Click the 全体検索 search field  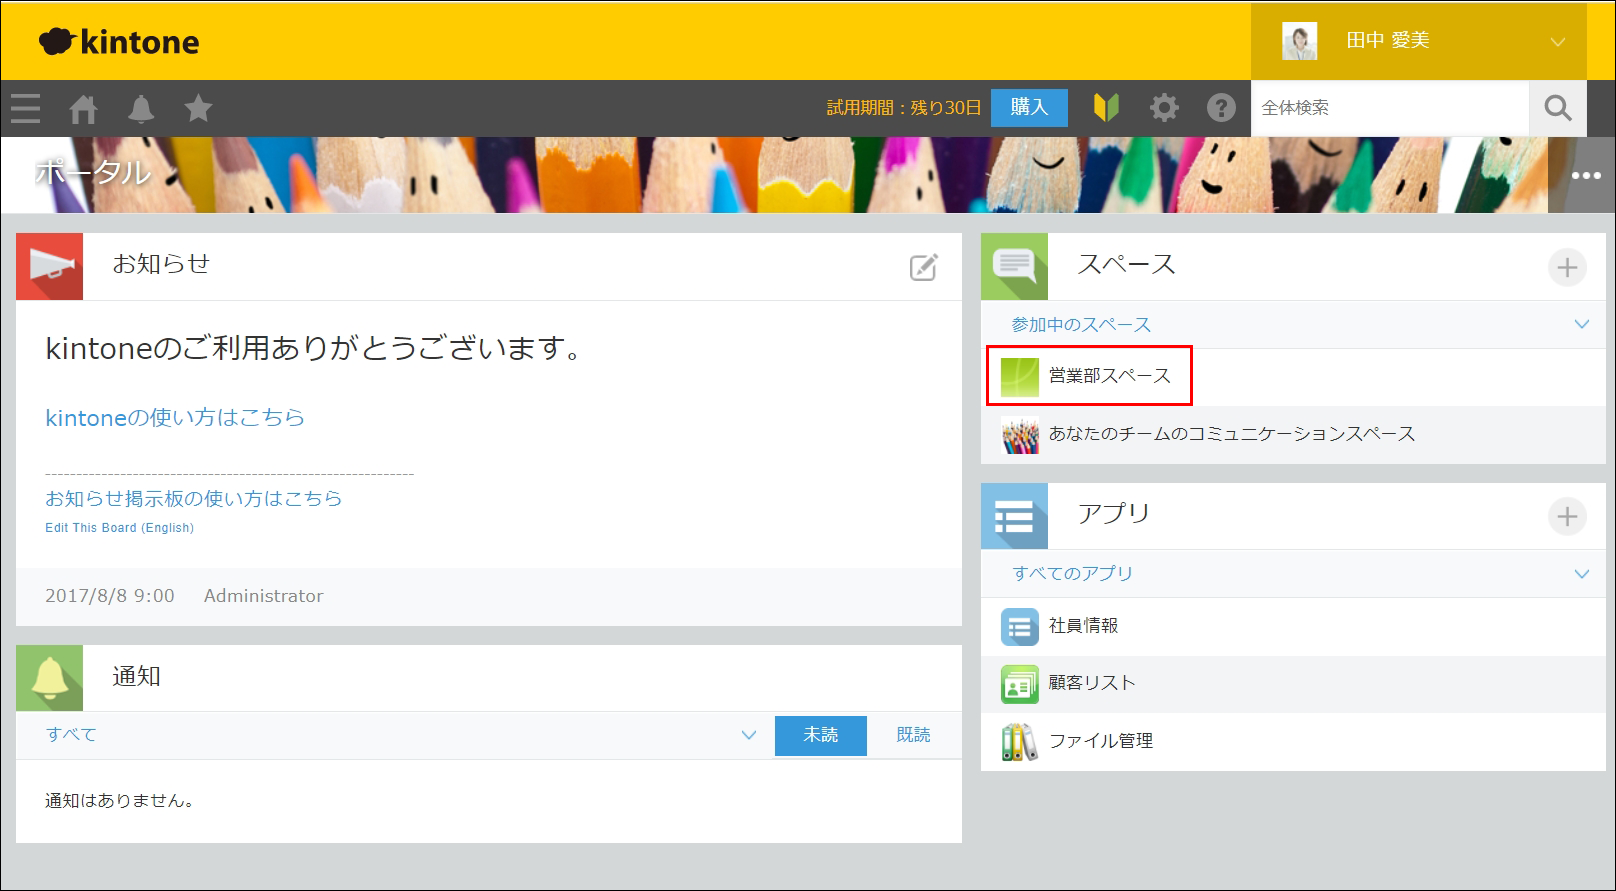coord(1389,108)
